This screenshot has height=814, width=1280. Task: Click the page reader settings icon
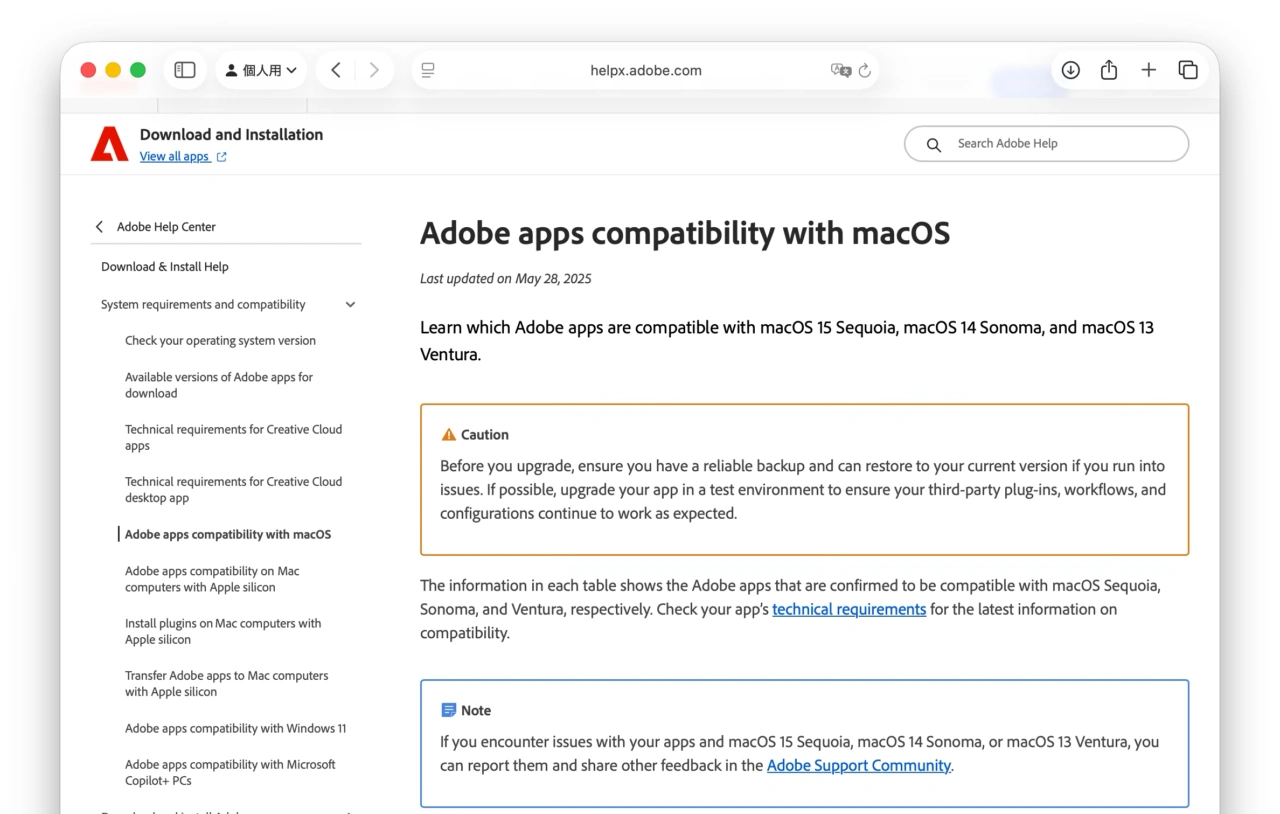point(427,70)
